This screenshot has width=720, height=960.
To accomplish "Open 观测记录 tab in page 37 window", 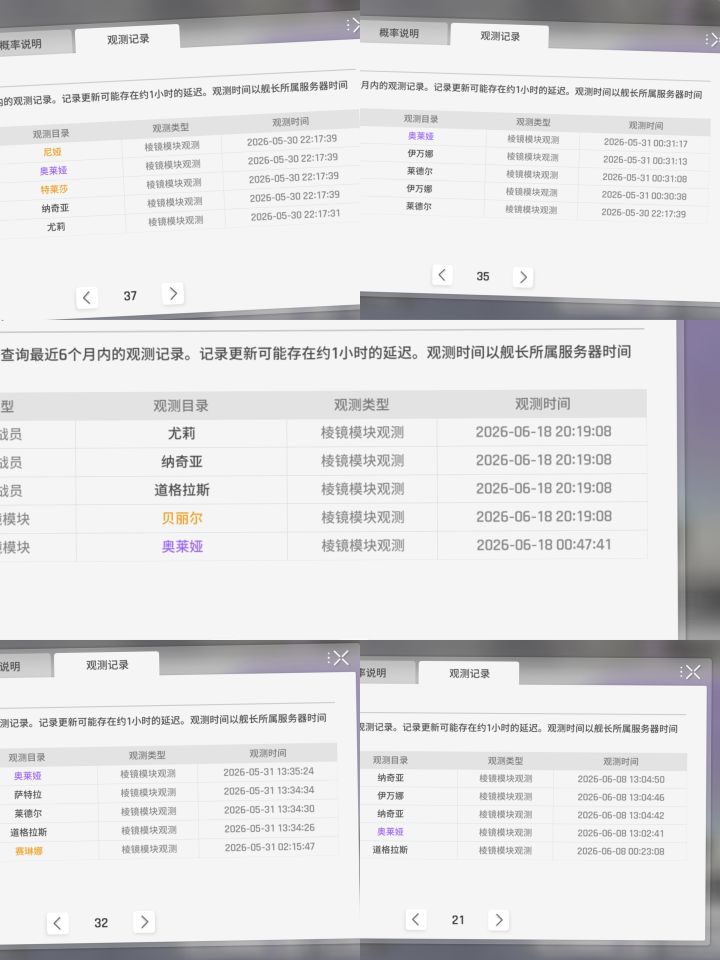I will [x=128, y=39].
